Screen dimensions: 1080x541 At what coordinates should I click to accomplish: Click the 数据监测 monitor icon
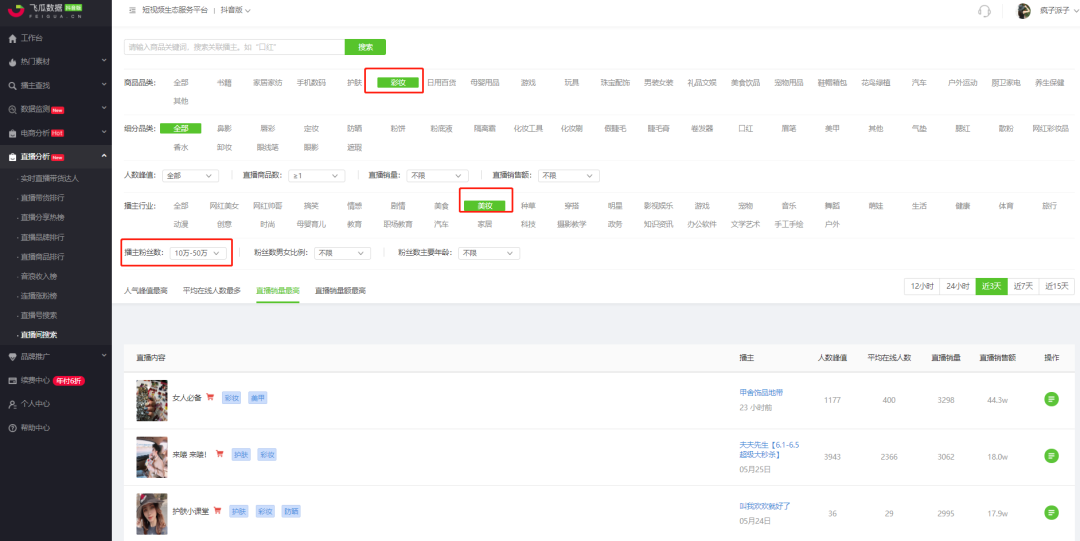pyautogui.click(x=12, y=109)
